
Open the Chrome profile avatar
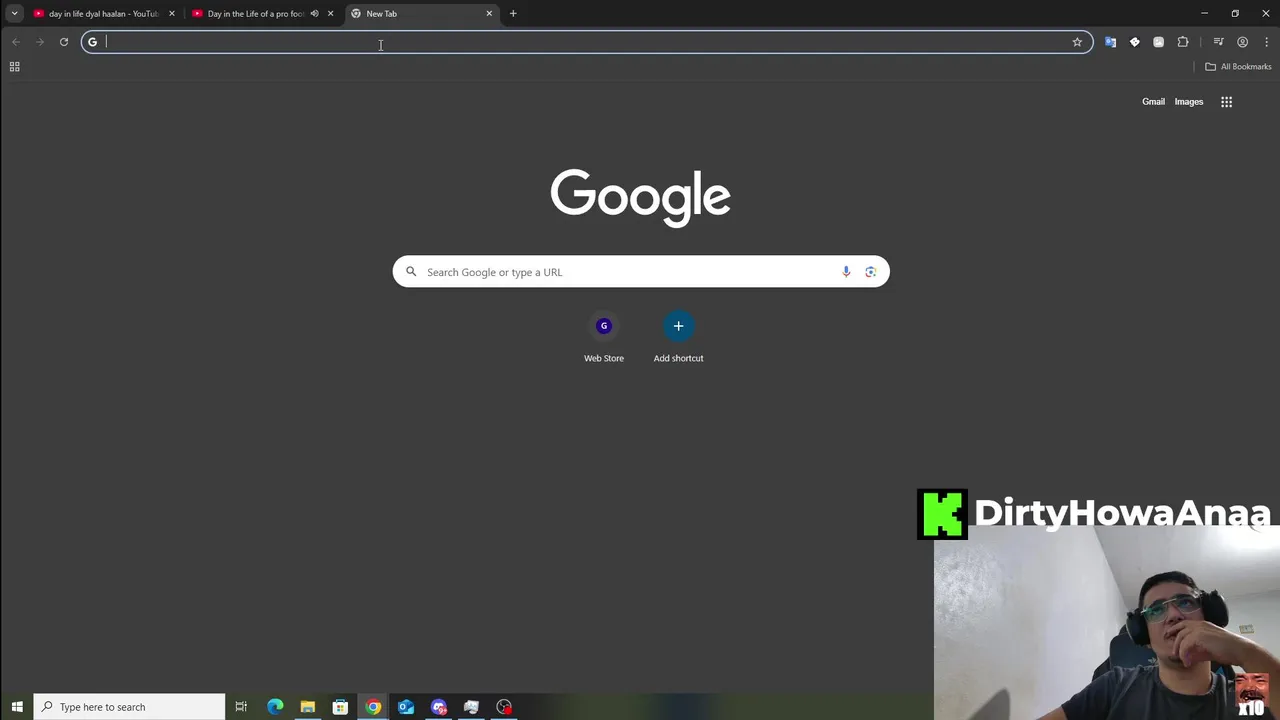tap(1242, 42)
